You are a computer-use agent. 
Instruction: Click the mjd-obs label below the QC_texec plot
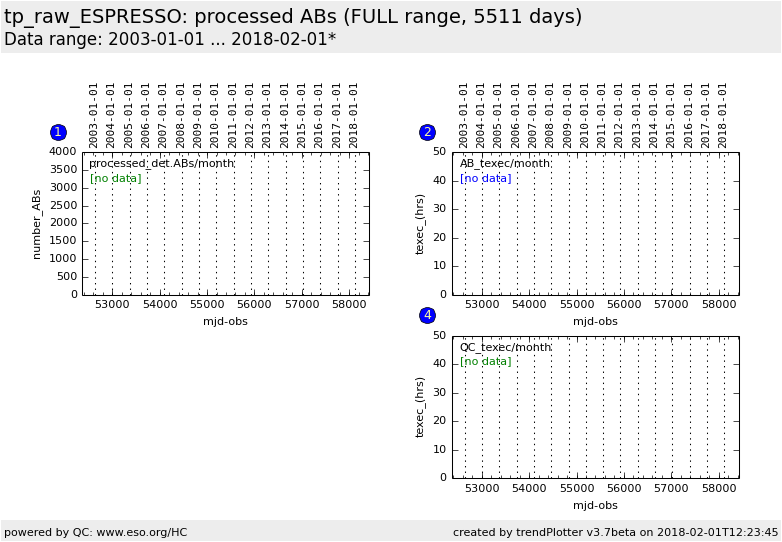pyautogui.click(x=595, y=505)
